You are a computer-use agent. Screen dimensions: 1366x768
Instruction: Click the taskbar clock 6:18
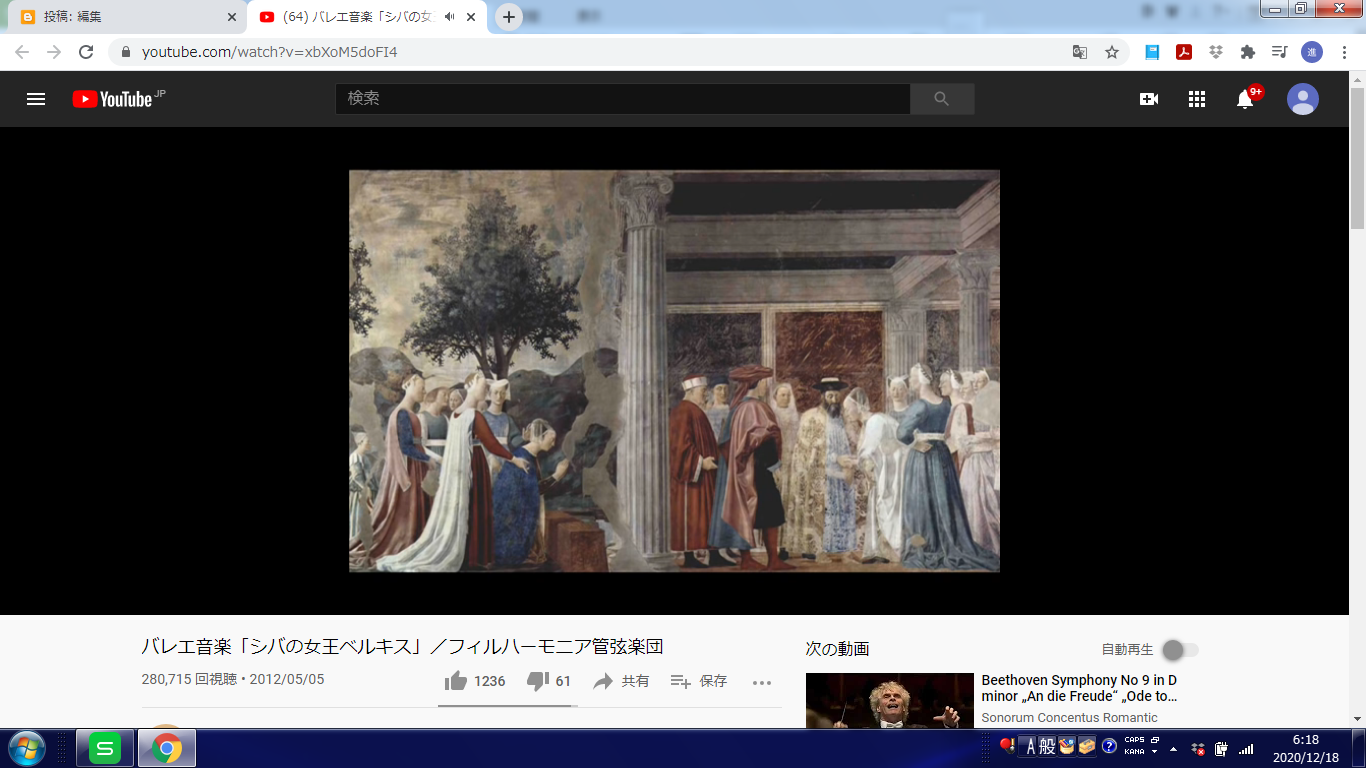point(1305,740)
